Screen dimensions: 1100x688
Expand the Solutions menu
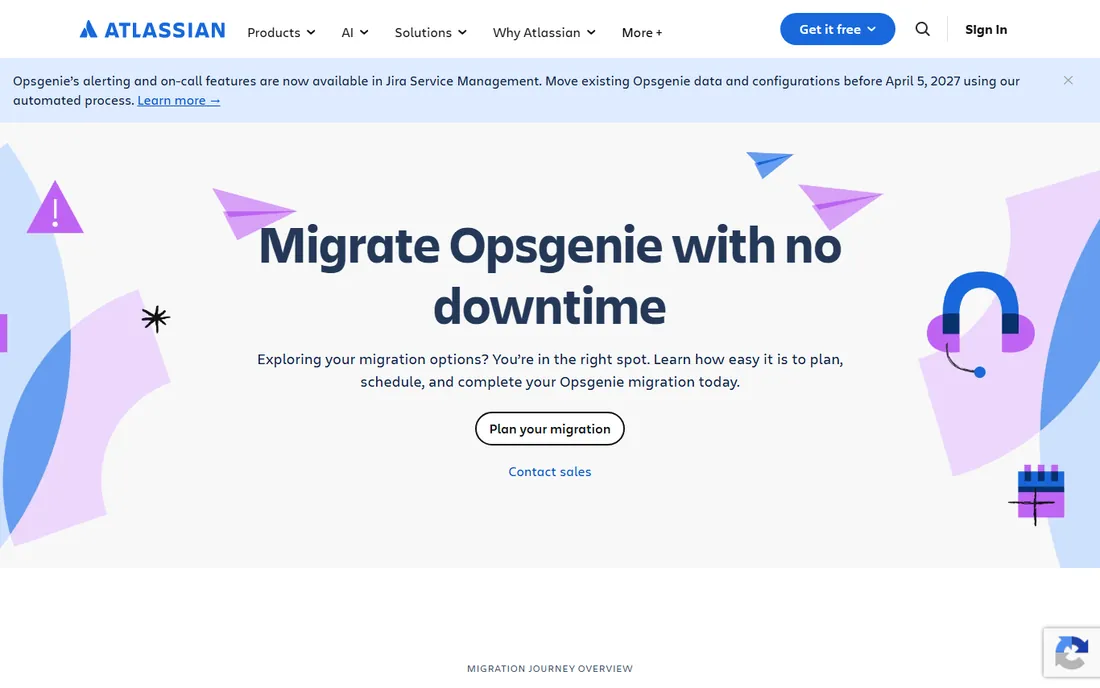tap(431, 32)
